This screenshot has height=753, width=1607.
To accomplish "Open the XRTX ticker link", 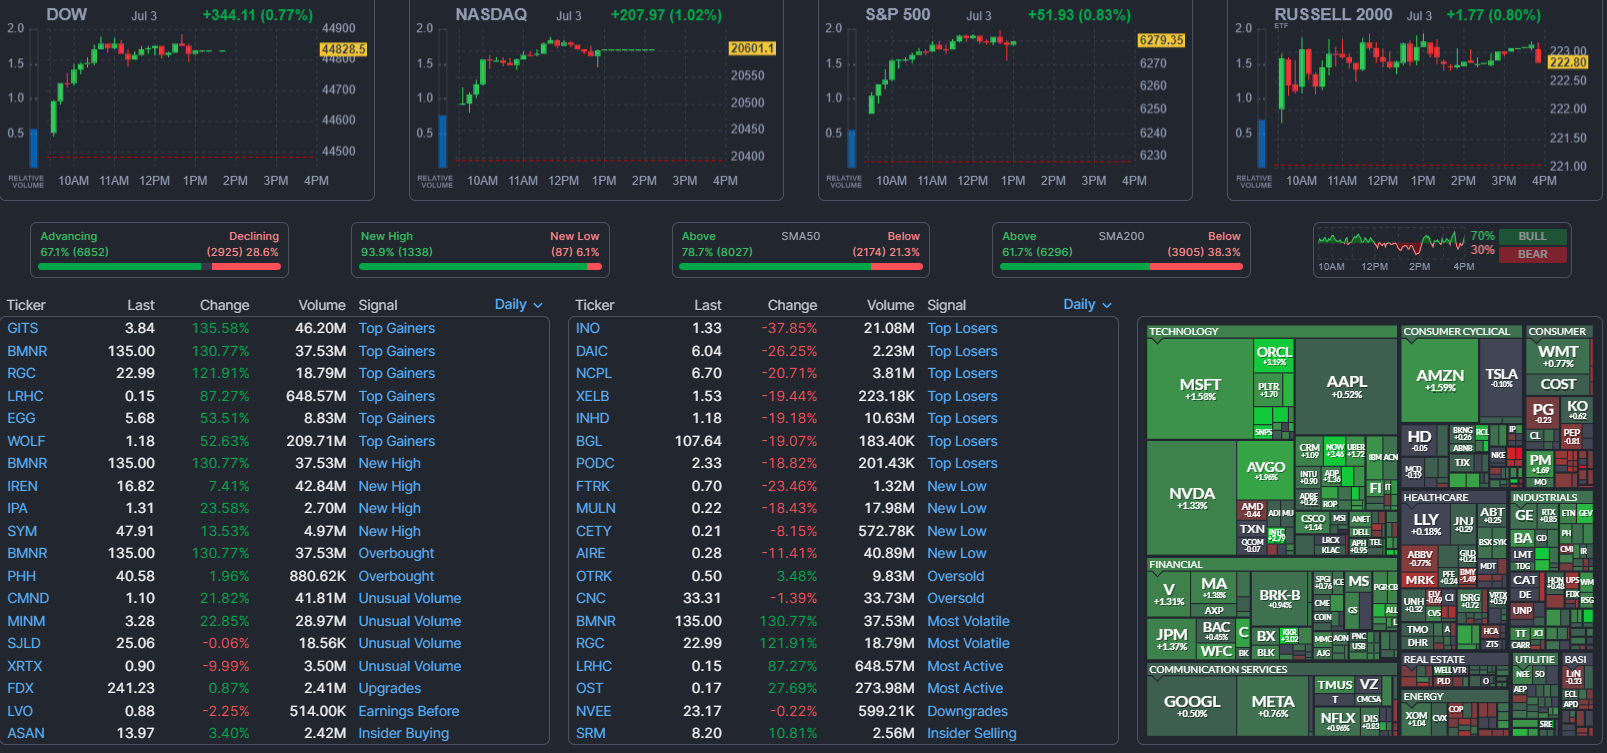I will point(25,666).
